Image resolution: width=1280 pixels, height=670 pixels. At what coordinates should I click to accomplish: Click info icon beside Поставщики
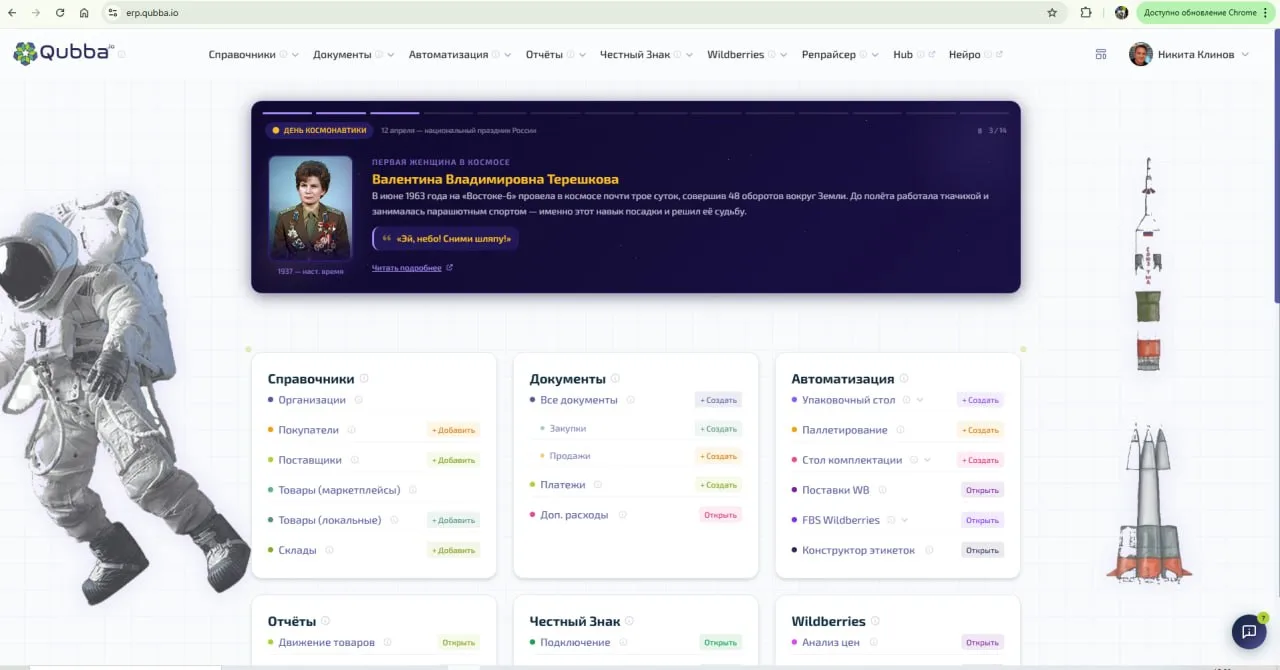[355, 460]
